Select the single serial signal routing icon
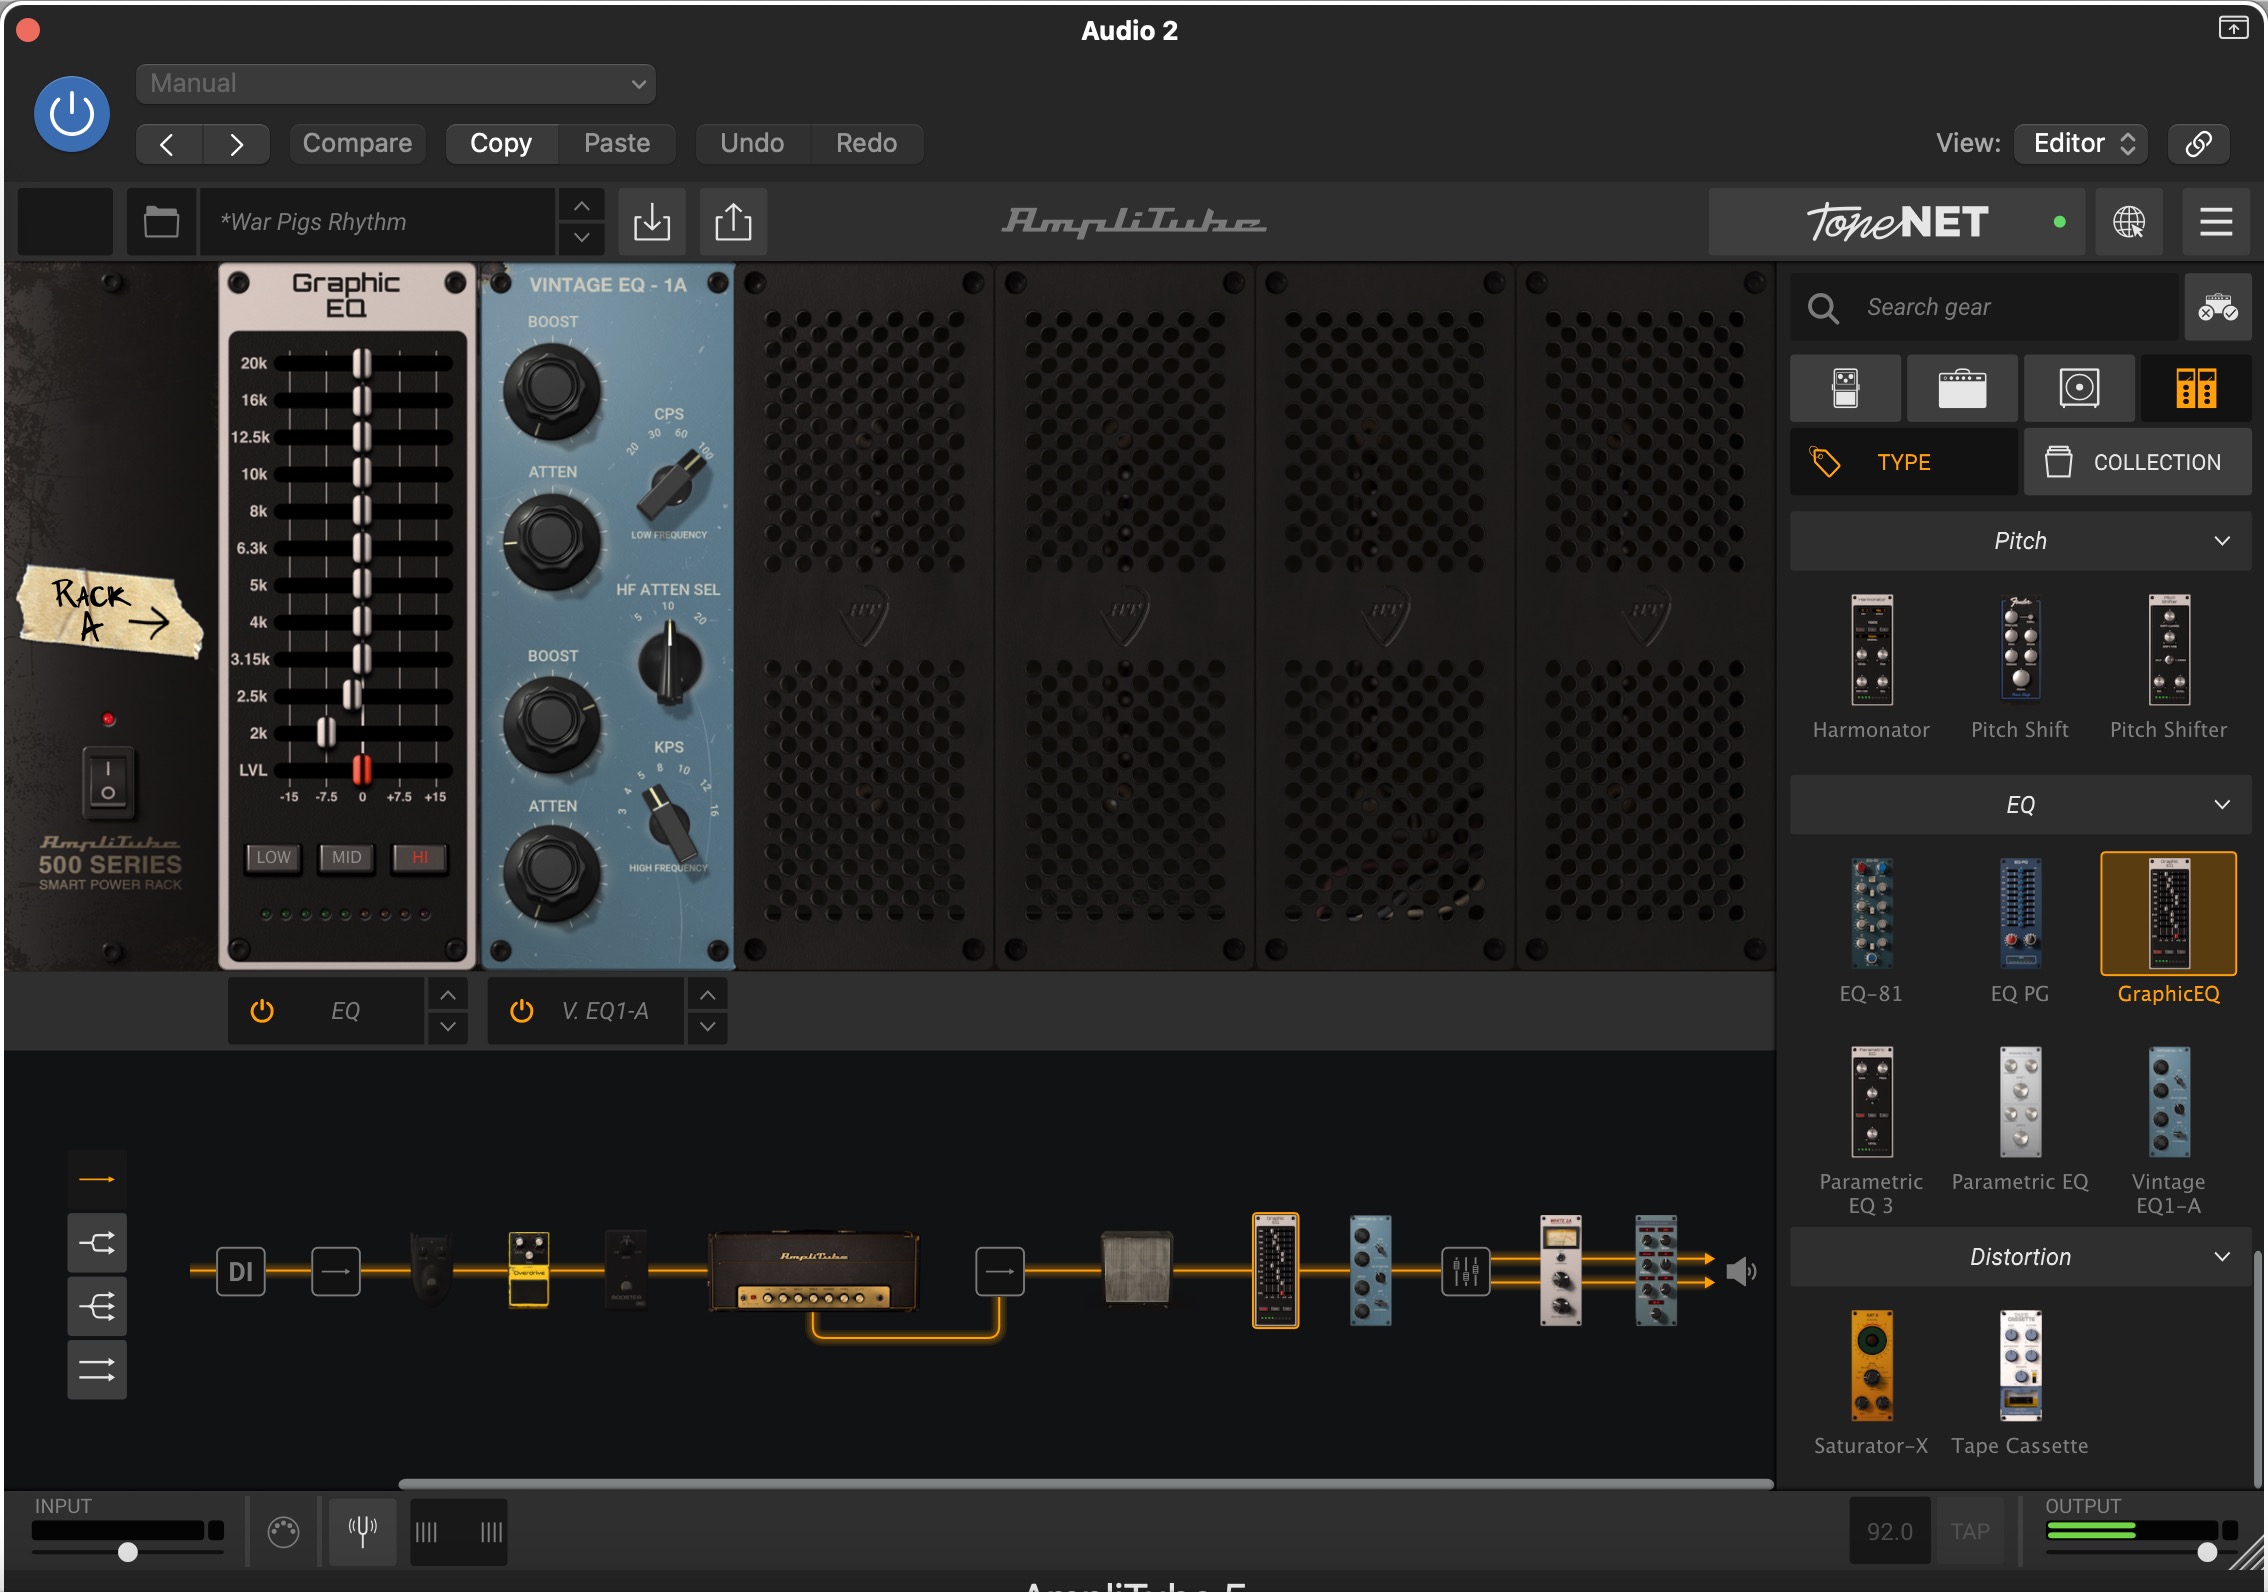The height and width of the screenshot is (1592, 2268). pyautogui.click(x=97, y=1180)
